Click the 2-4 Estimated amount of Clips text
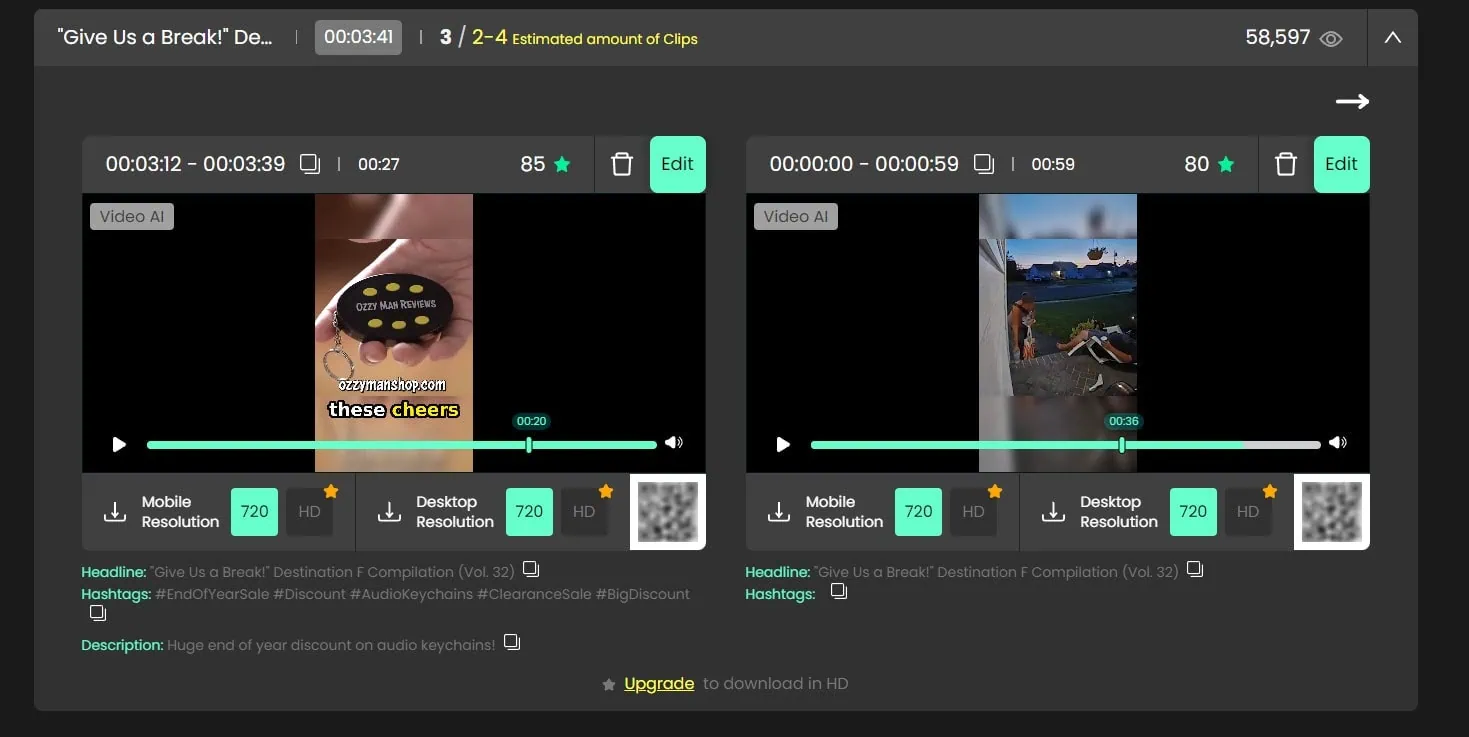1469x737 pixels. pos(585,38)
